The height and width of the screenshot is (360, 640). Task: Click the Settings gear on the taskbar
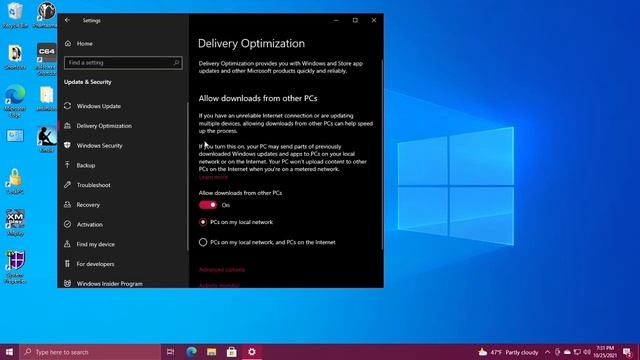[x=252, y=352]
